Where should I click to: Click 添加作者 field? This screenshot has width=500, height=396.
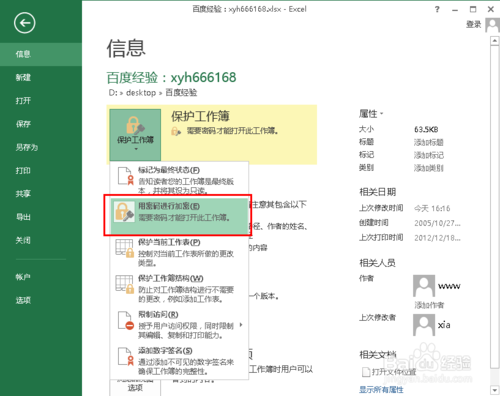pyautogui.click(x=429, y=305)
